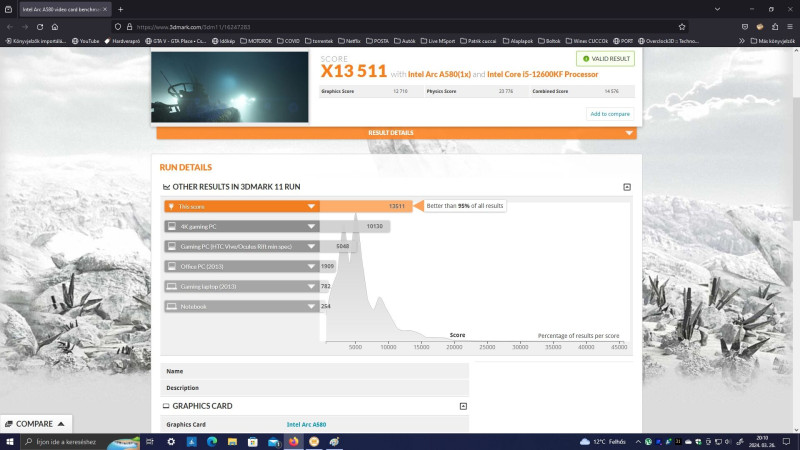Click Windows taskbar search box
The width and height of the screenshot is (800, 450).
(x=80, y=442)
